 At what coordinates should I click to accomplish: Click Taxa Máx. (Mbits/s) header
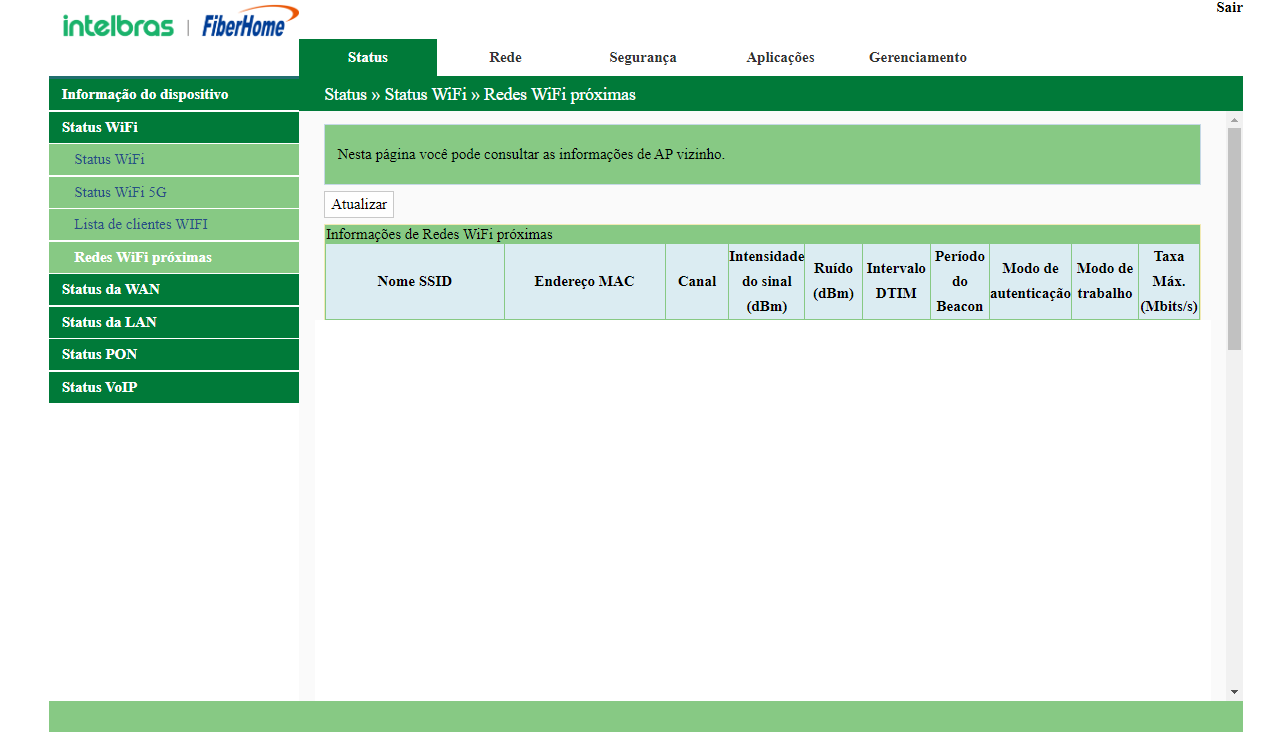coord(1169,282)
